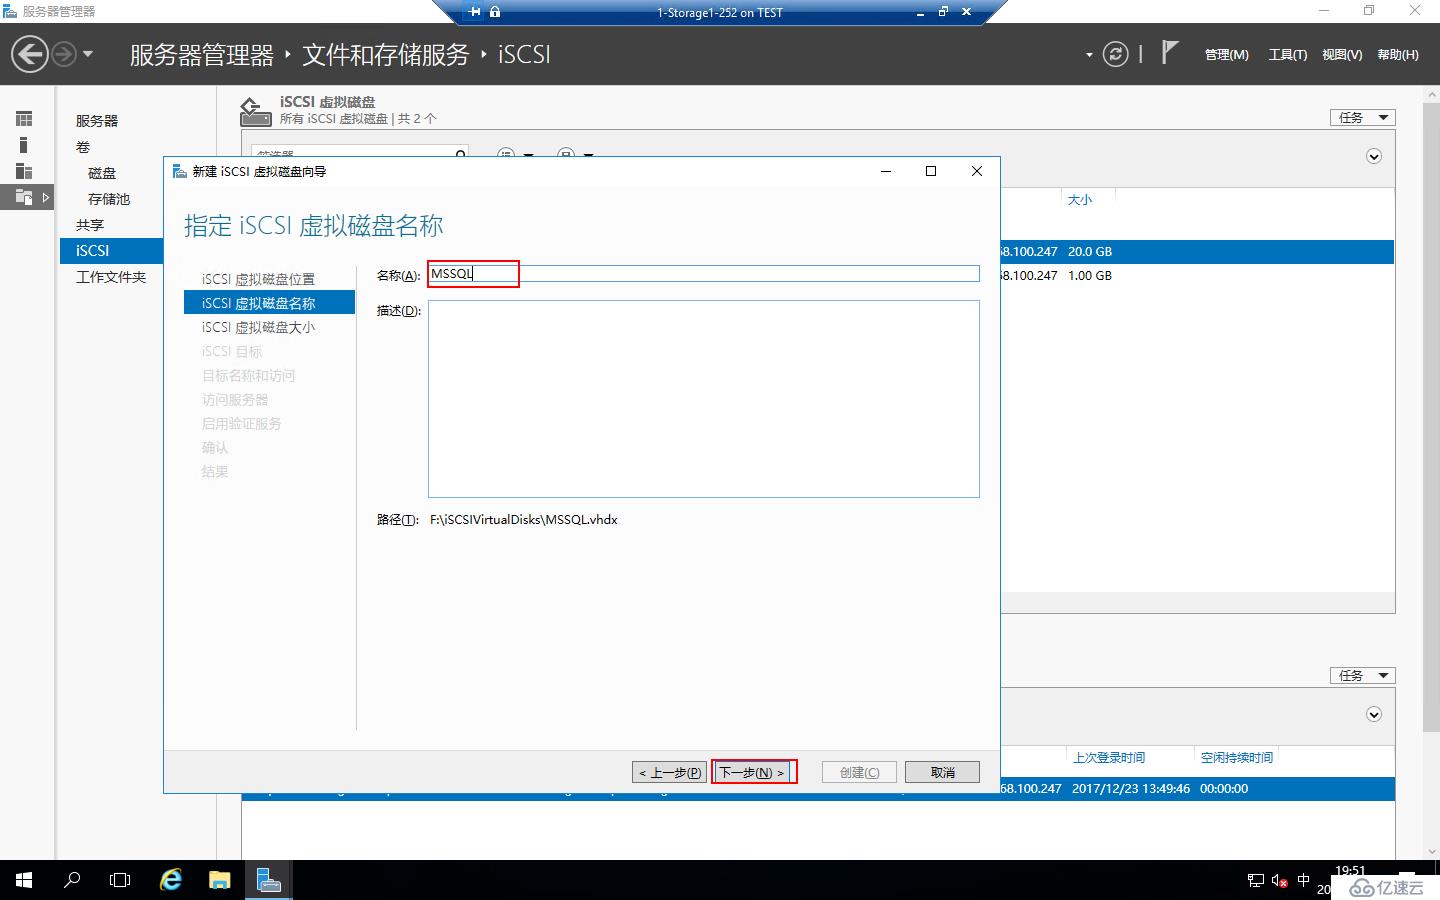Click the search magnifier in filter box
The width and height of the screenshot is (1440, 900).
pyautogui.click(x=460, y=153)
